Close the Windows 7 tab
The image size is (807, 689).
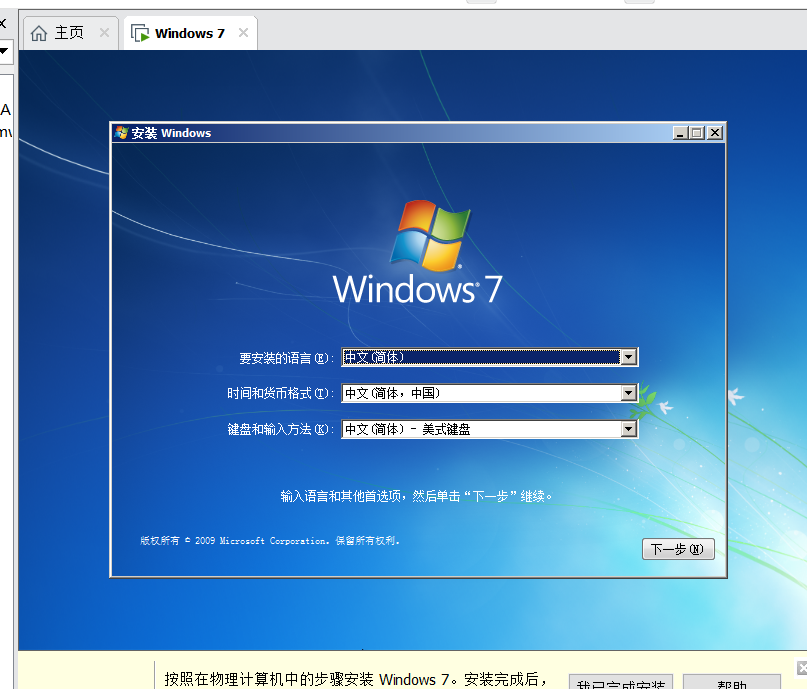[x=242, y=32]
